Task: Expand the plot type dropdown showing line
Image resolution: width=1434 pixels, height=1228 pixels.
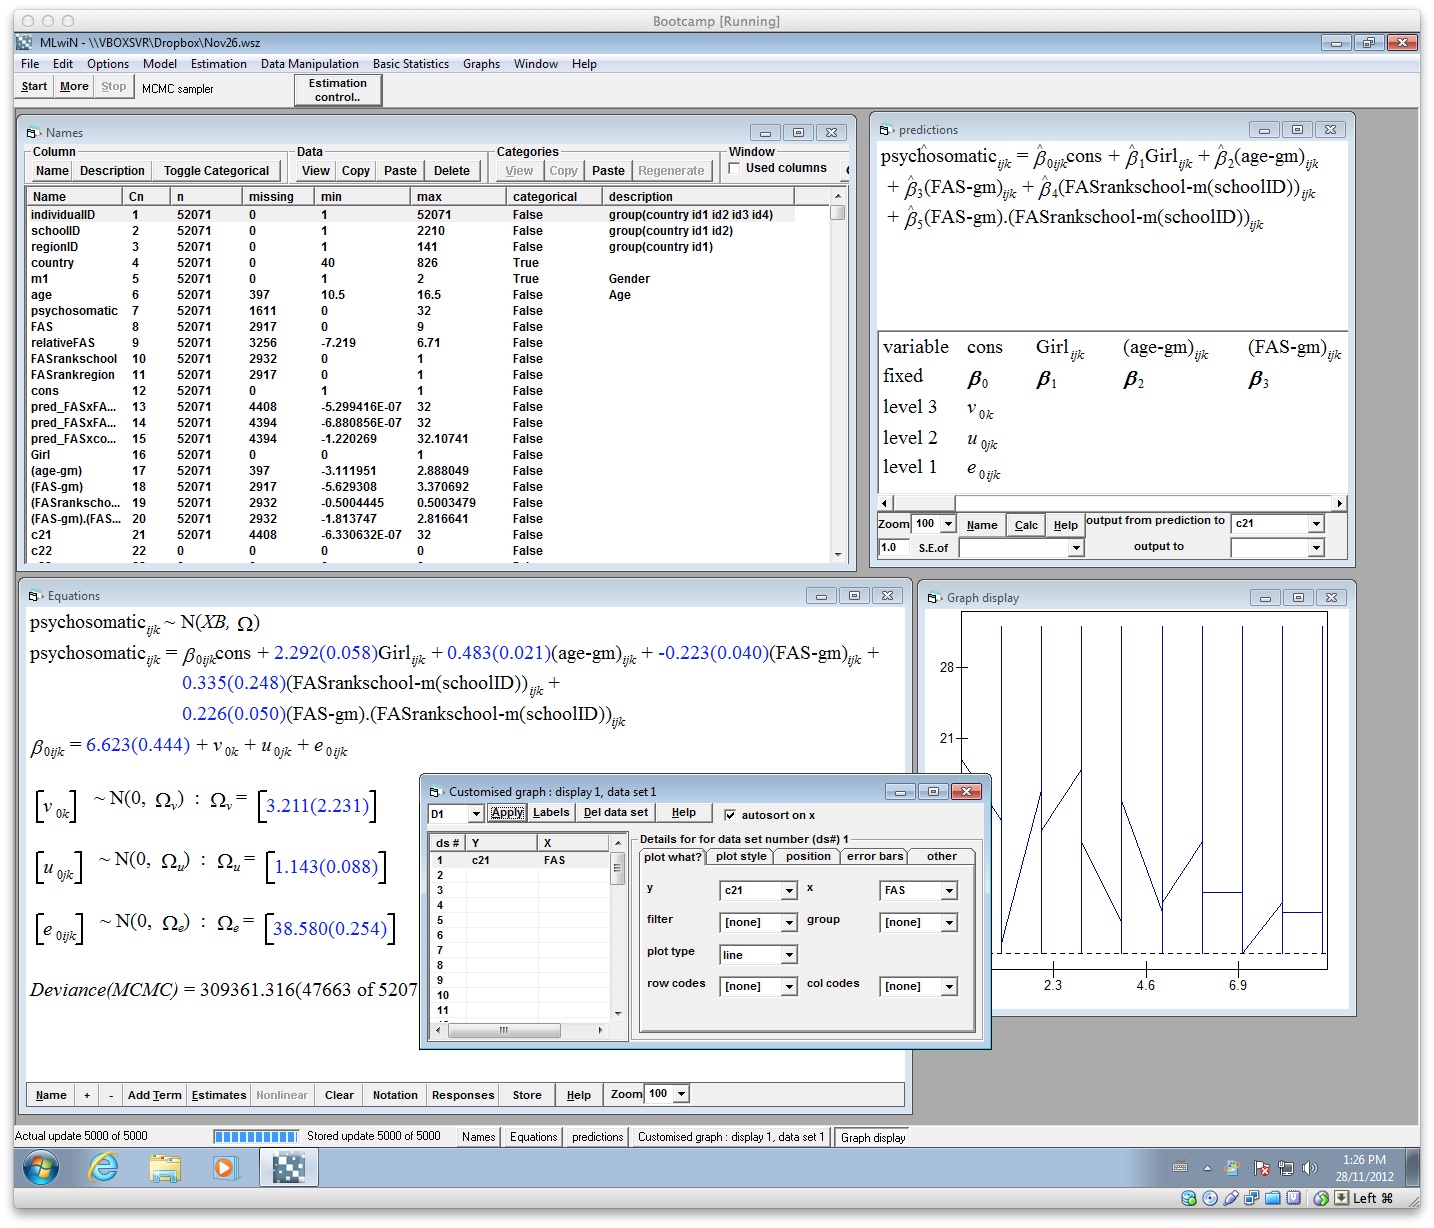Action: [x=789, y=955]
